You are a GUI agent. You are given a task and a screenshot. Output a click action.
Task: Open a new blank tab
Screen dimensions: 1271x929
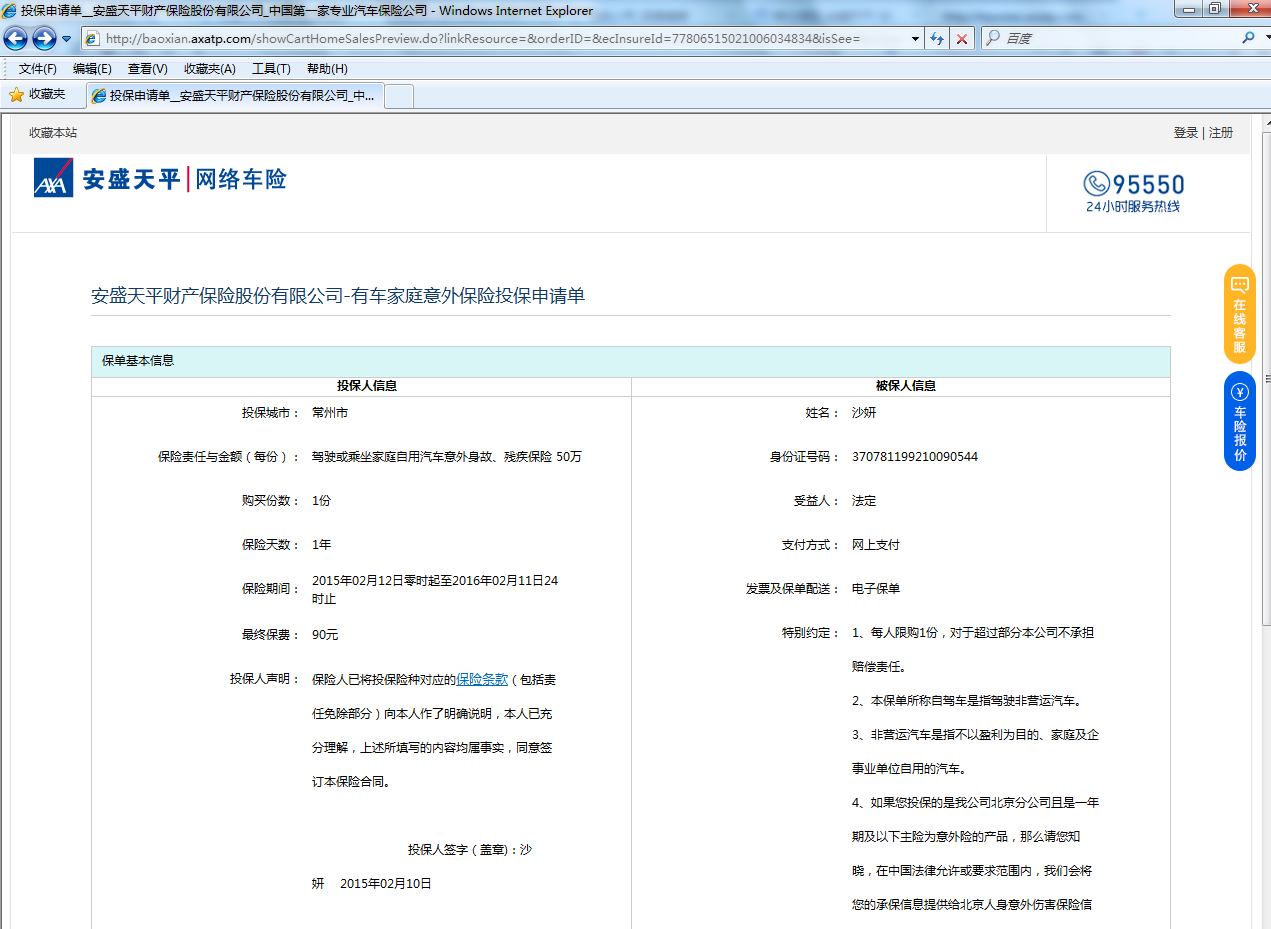point(399,96)
